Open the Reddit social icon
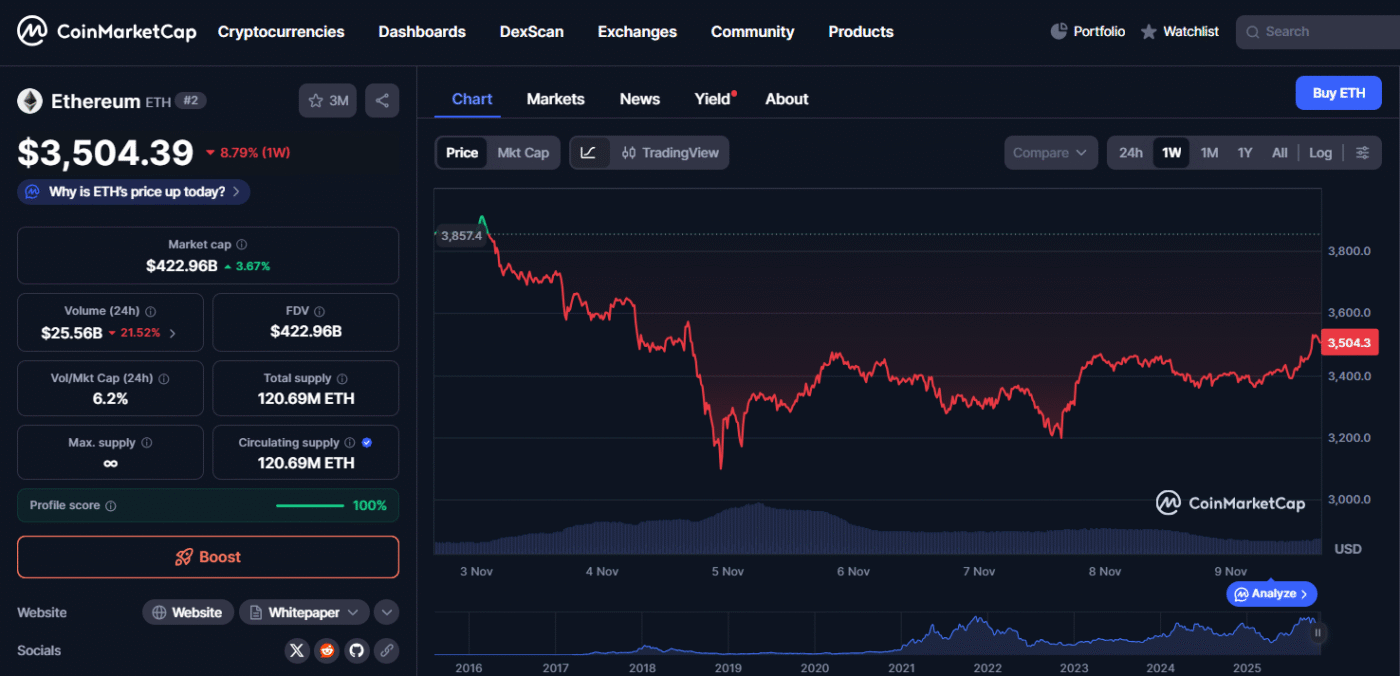Viewport: 1400px width, 676px height. pyautogui.click(x=327, y=651)
